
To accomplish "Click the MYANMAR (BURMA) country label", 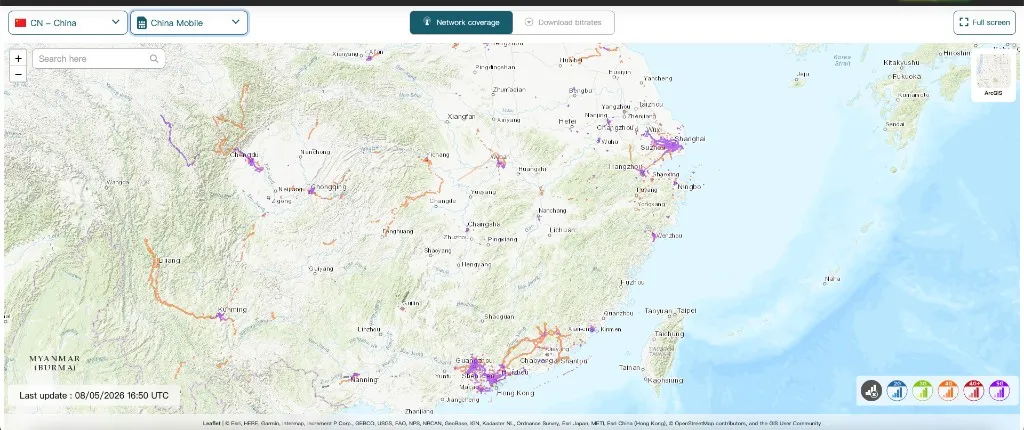I will [x=54, y=363].
